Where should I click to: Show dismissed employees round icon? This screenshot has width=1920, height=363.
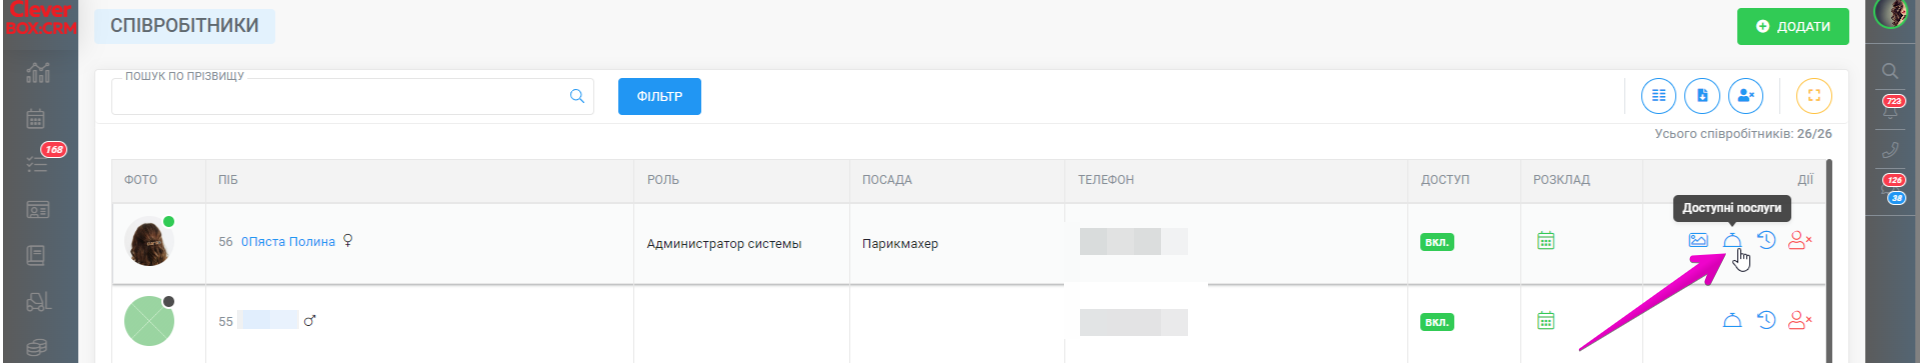(x=1746, y=96)
